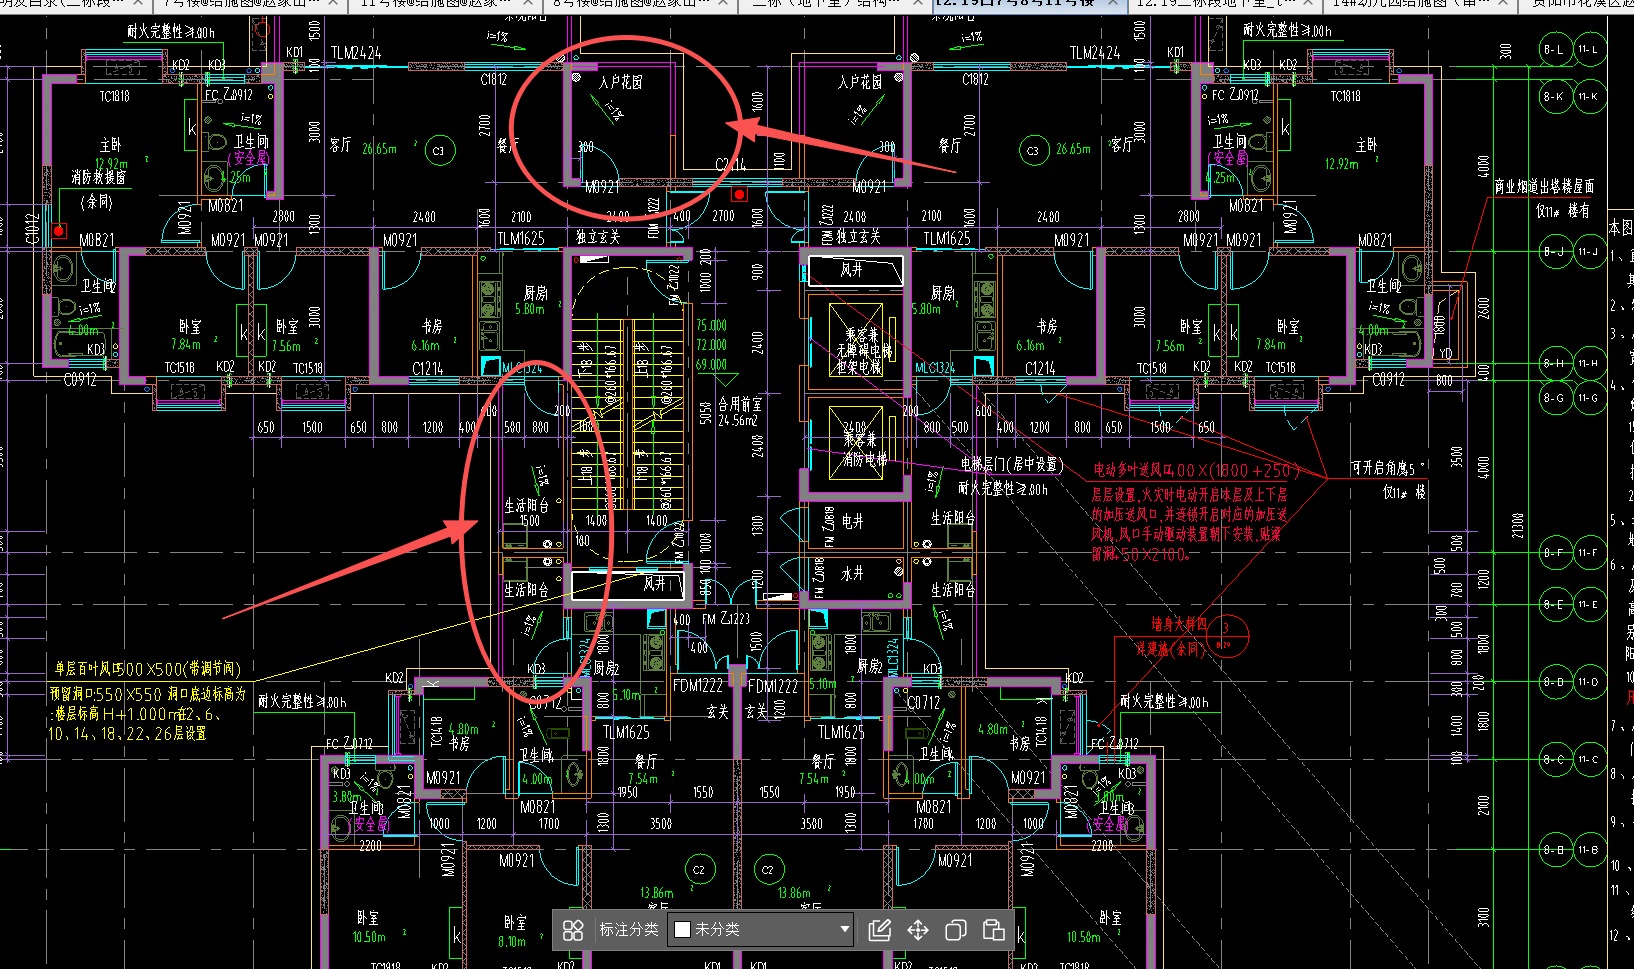Click the 合用前室 room label
This screenshot has width=1634, height=969.
(740, 404)
